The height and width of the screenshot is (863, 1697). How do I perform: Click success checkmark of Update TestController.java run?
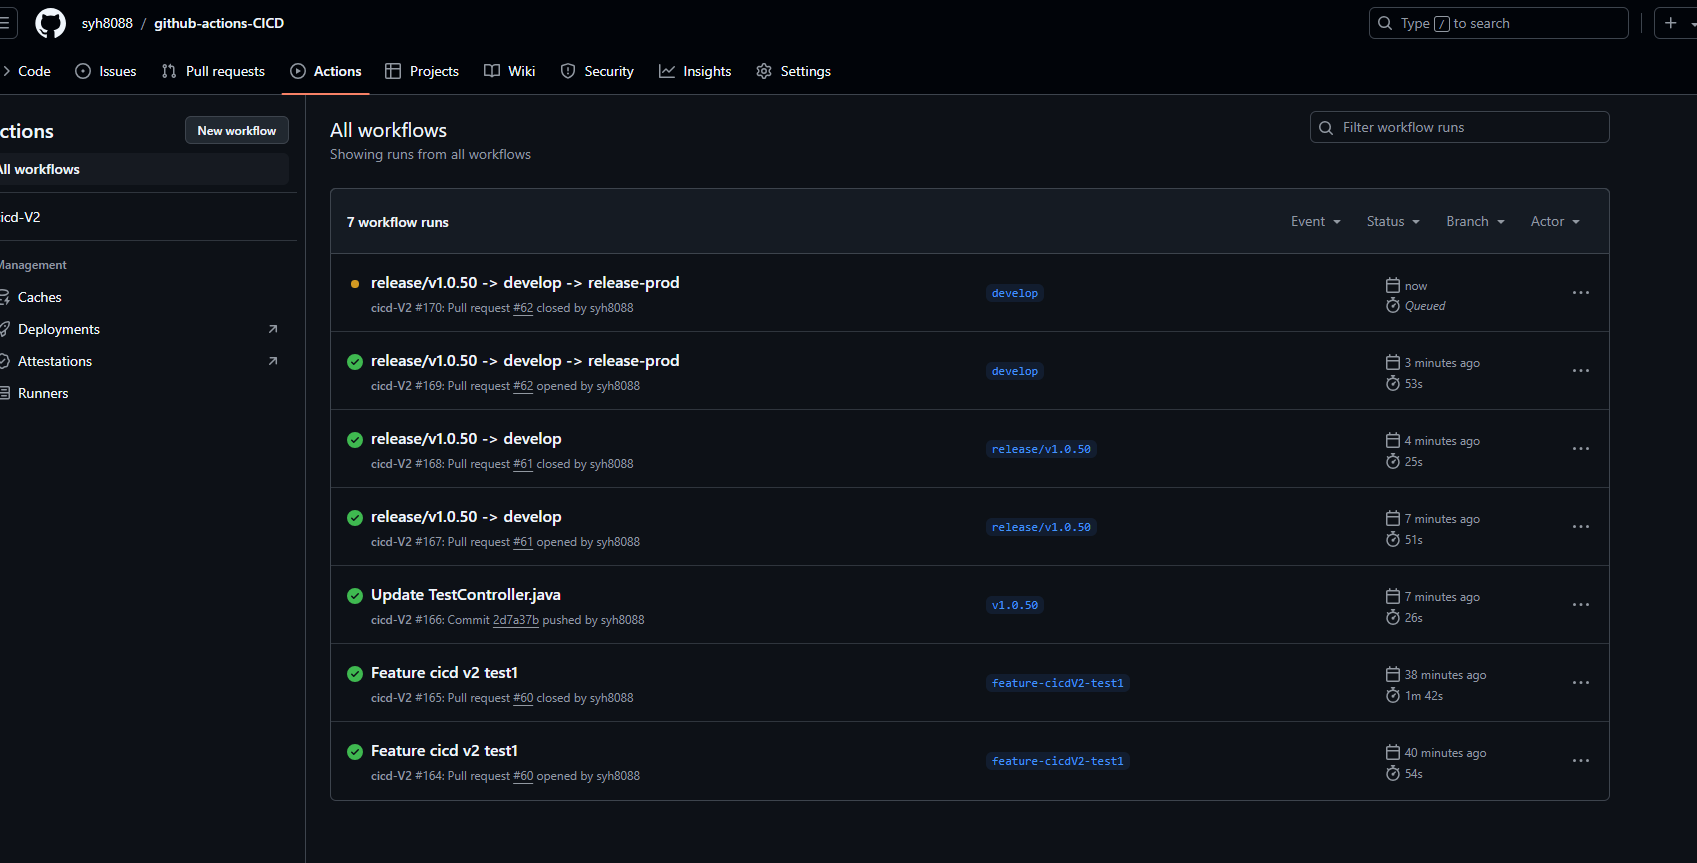(355, 596)
